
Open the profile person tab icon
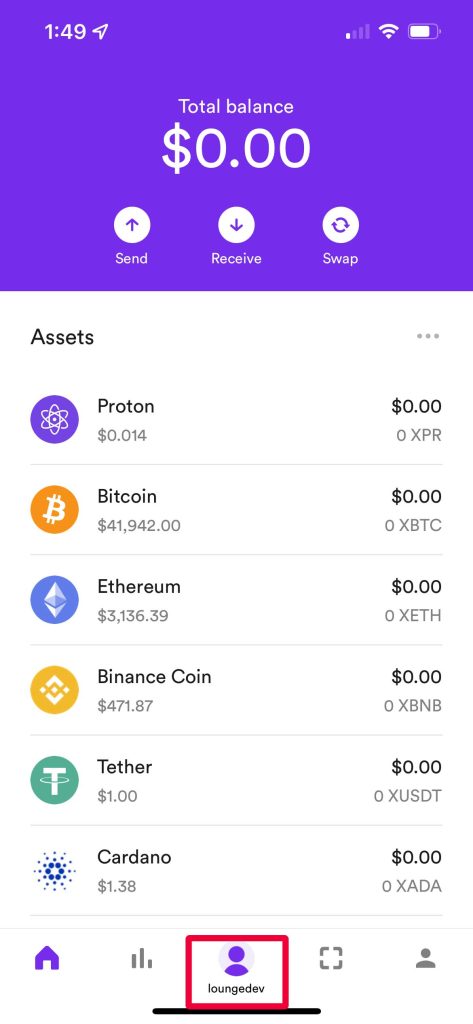click(x=426, y=958)
